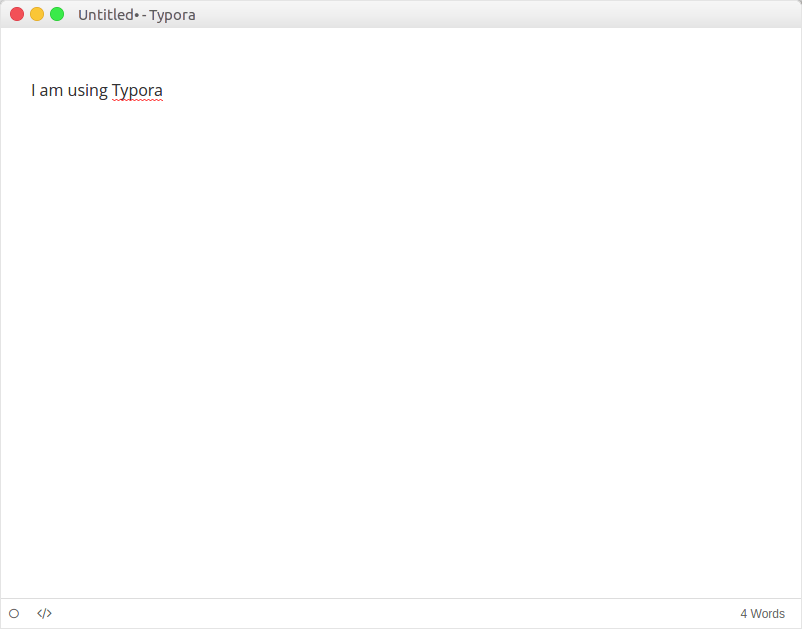Place cursor in the word using
Image resolution: width=802 pixels, height=629 pixels.
(88, 90)
